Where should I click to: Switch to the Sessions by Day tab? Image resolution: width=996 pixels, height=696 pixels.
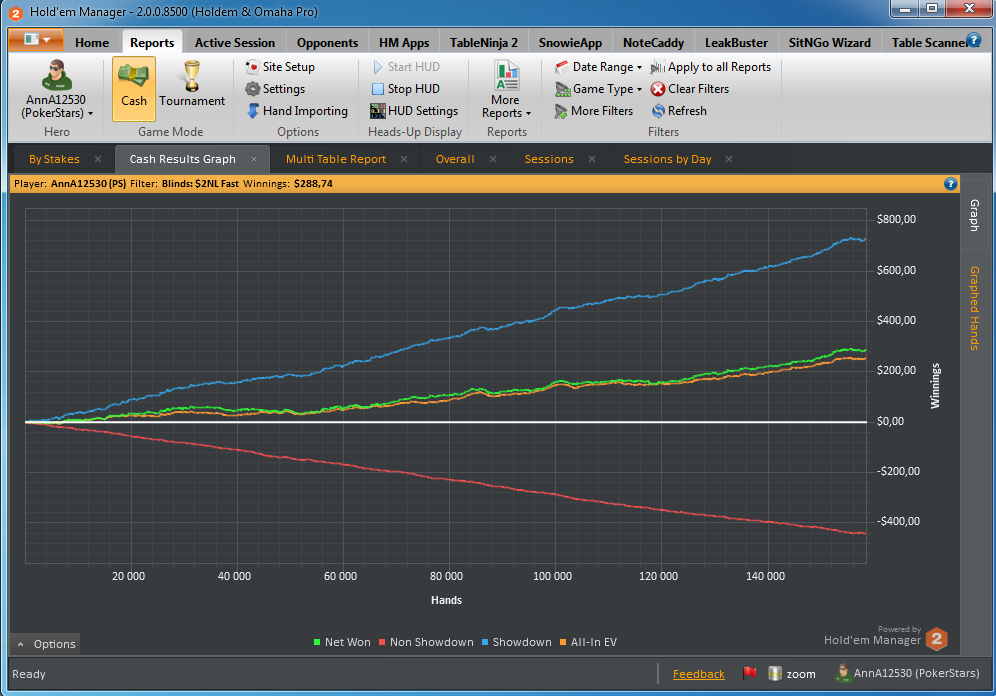tap(667, 159)
